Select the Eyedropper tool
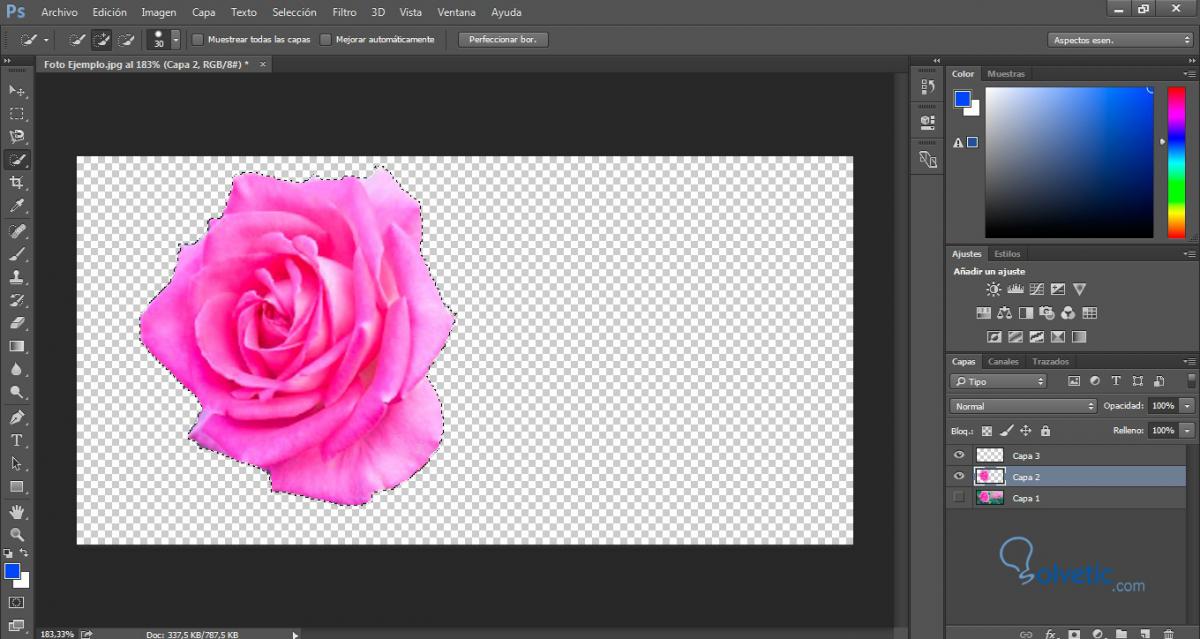 click(x=17, y=207)
